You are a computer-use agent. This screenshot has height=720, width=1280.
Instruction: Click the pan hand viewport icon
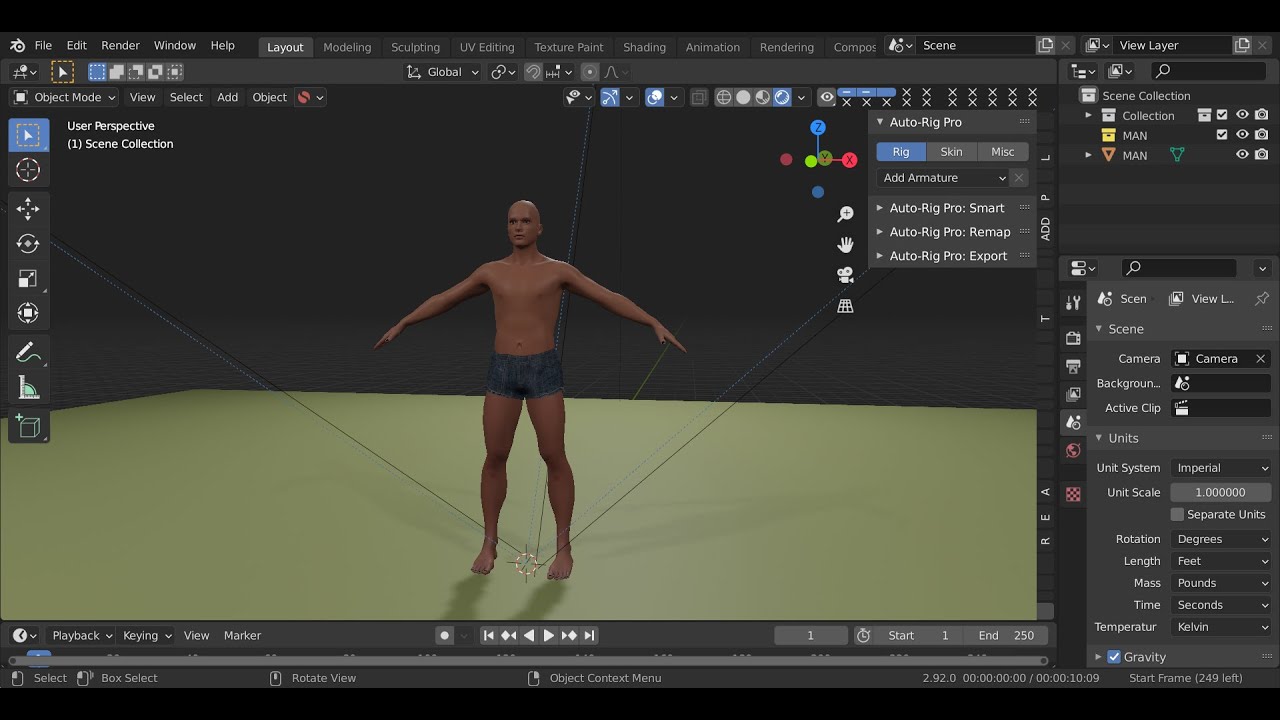tap(845, 244)
